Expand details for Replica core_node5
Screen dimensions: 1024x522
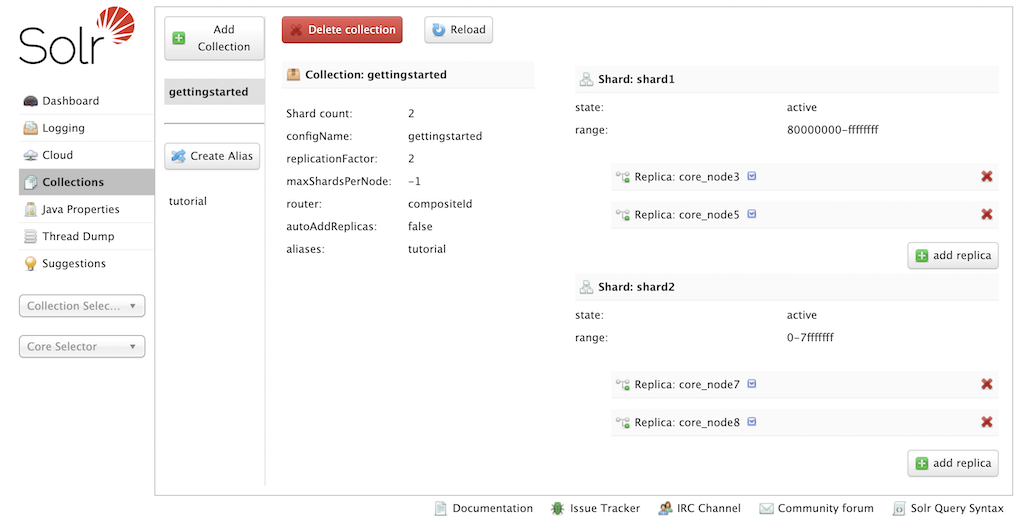pos(752,214)
